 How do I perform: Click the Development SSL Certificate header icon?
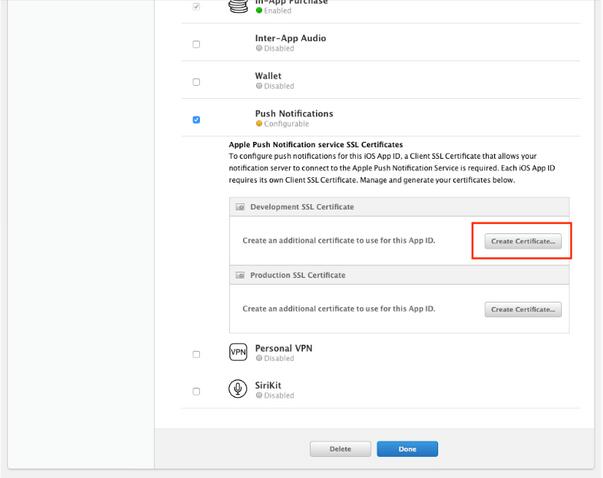point(240,207)
